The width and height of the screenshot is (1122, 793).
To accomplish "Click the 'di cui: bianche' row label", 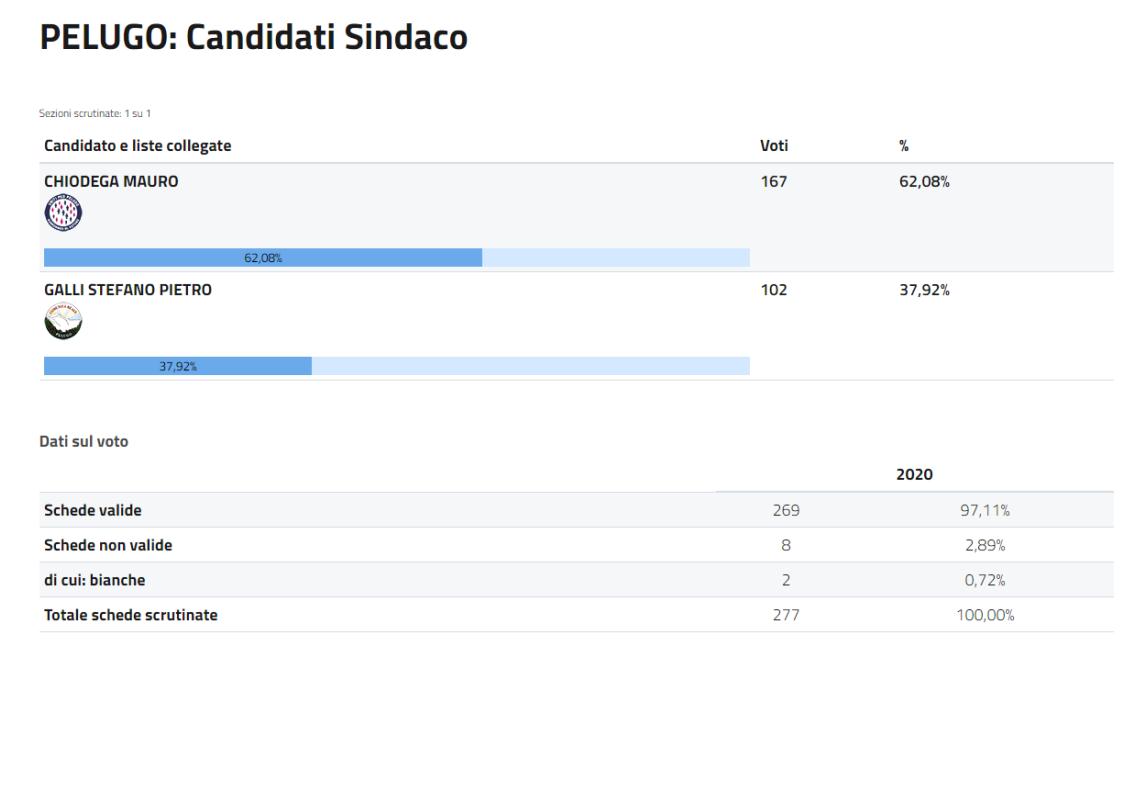I will tap(95, 580).
